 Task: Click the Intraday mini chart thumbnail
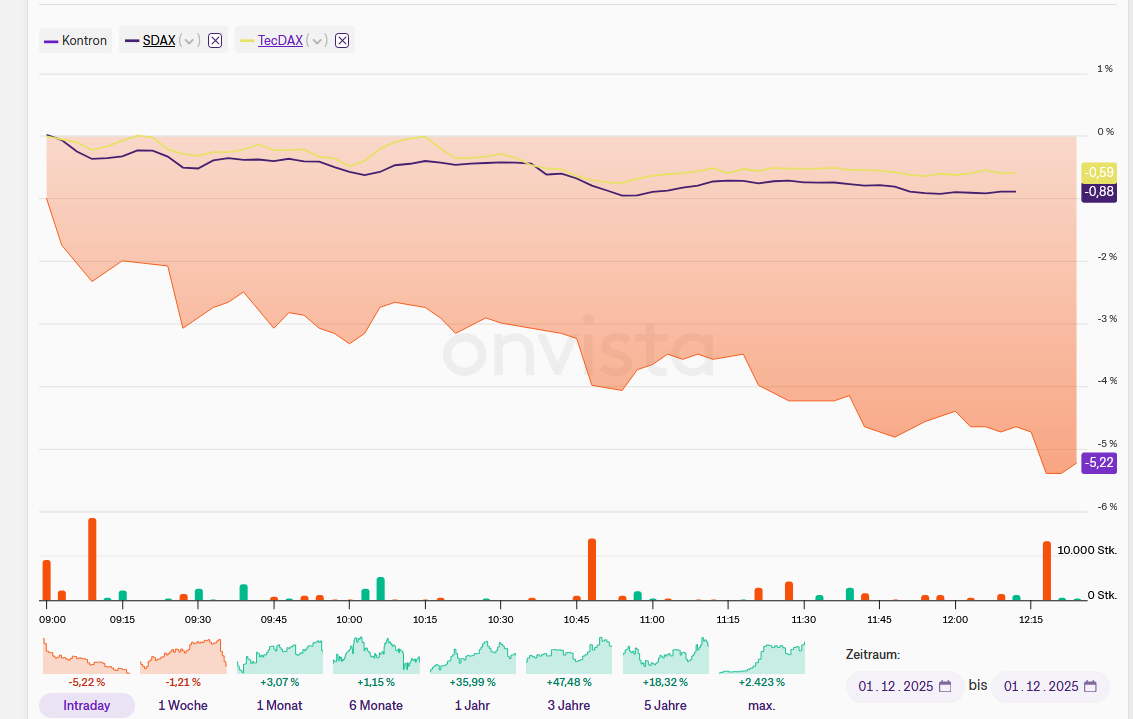87,655
